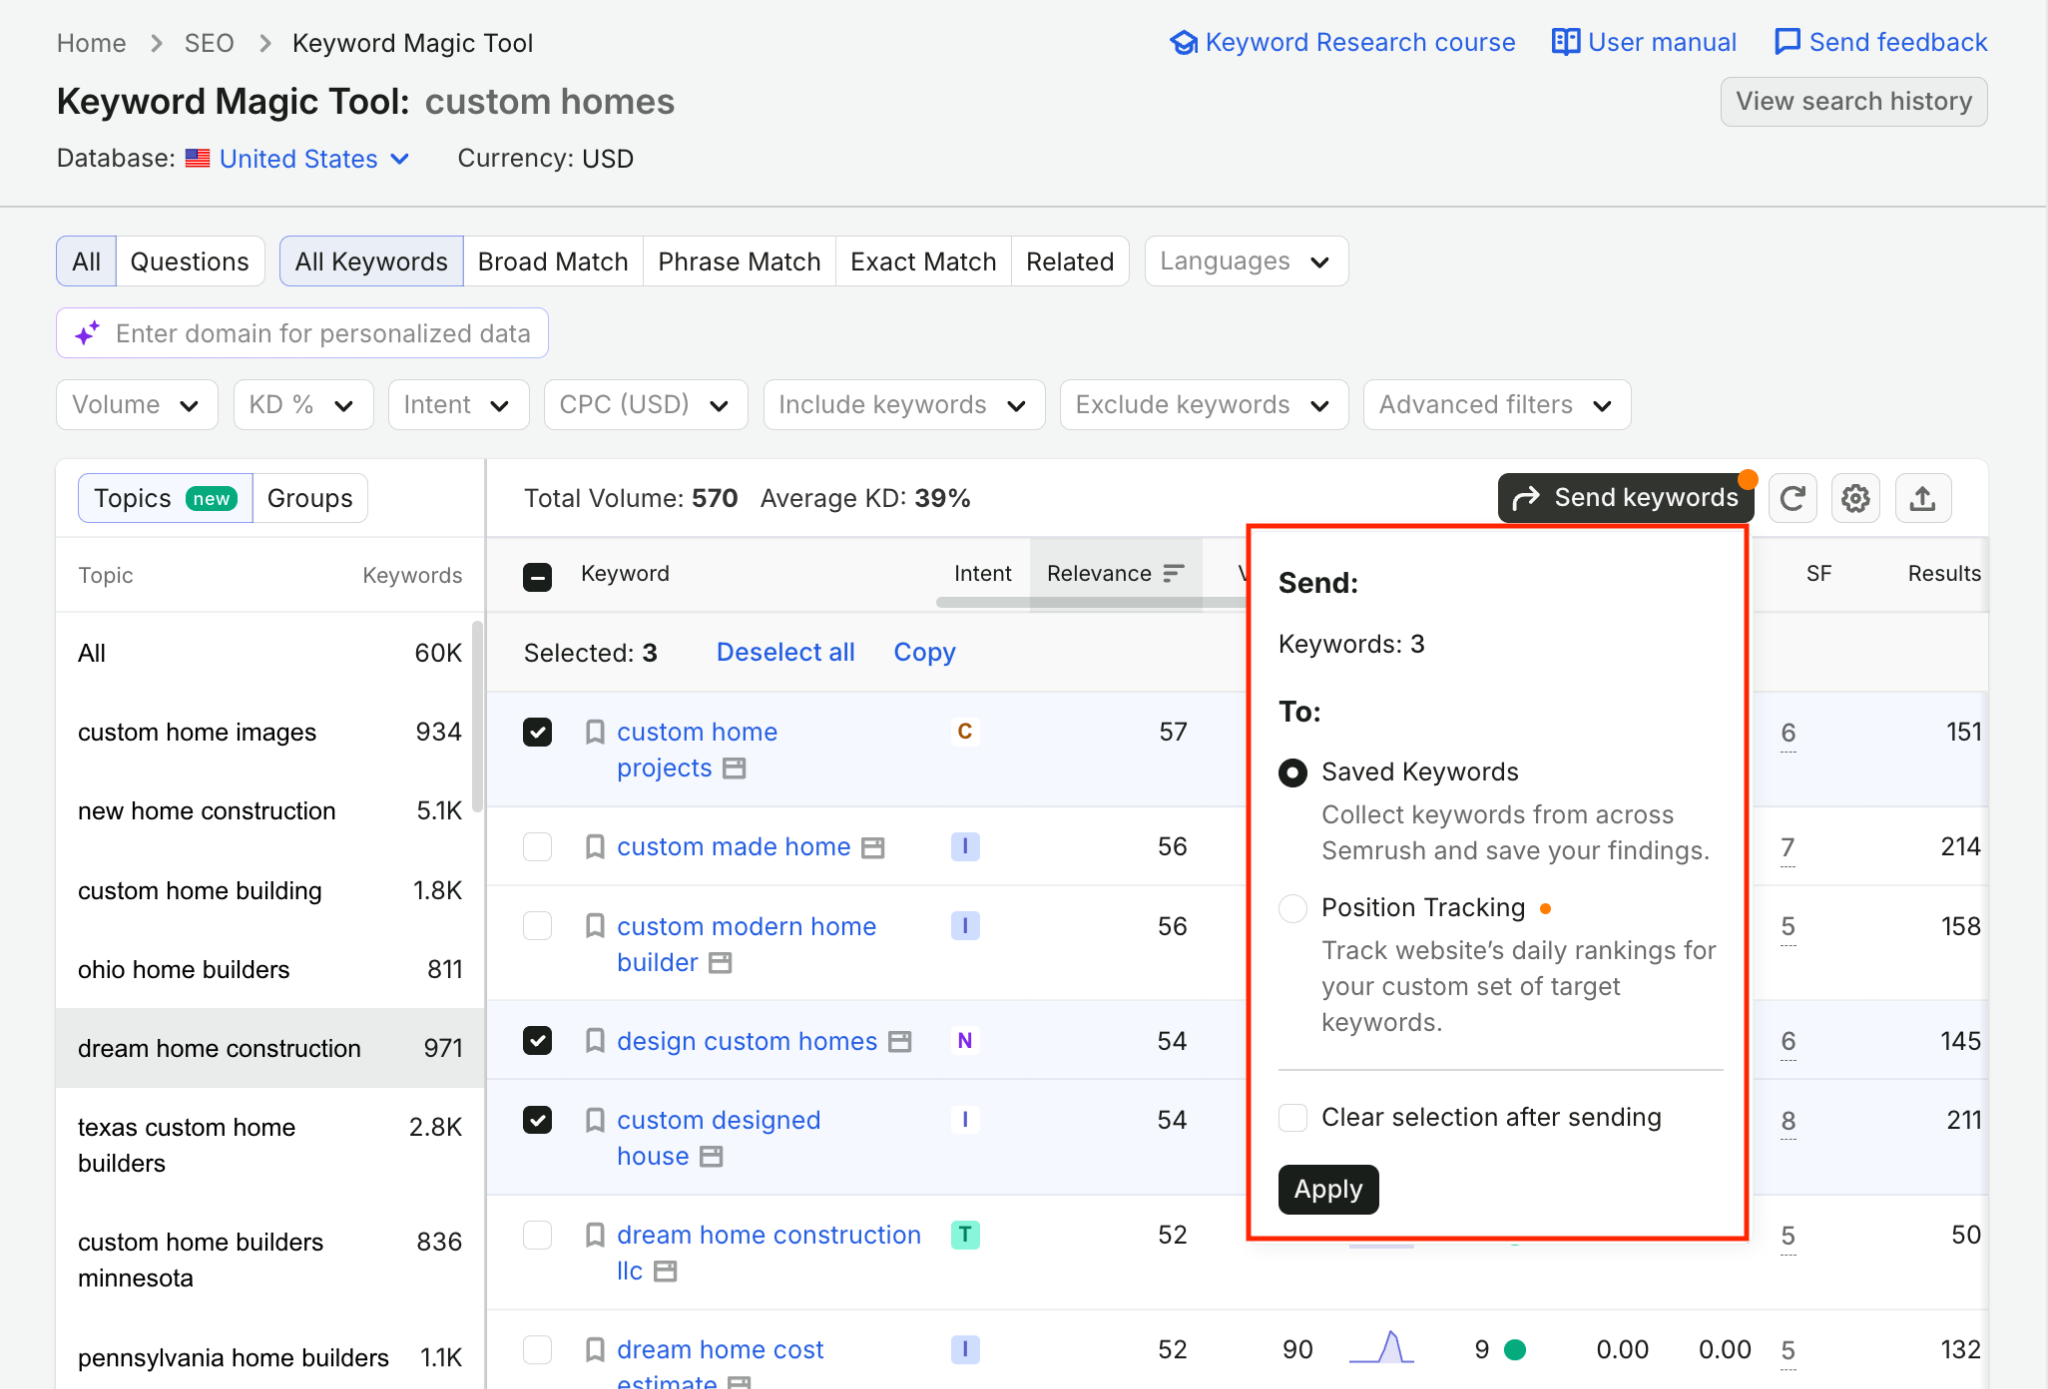Click the Deselect all link
2048x1389 pixels.
click(x=786, y=652)
